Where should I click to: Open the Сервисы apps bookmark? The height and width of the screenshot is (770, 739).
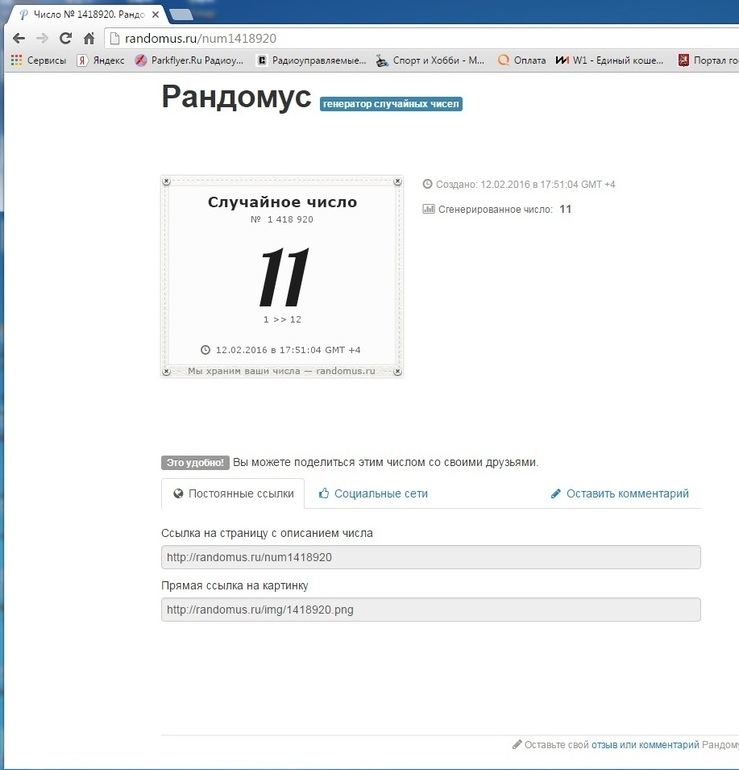tap(38, 60)
